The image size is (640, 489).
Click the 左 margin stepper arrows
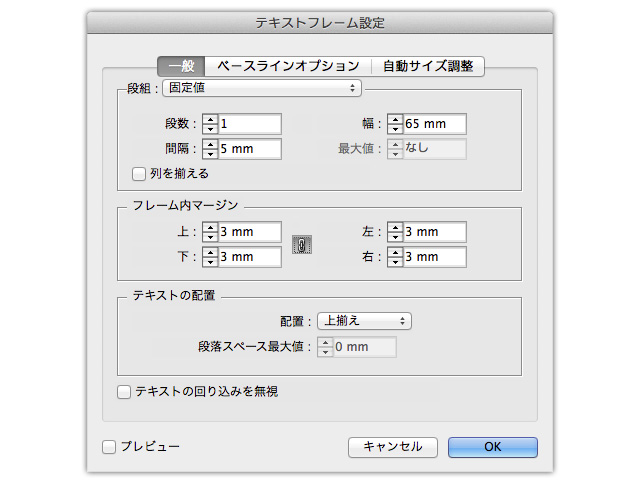(396, 232)
